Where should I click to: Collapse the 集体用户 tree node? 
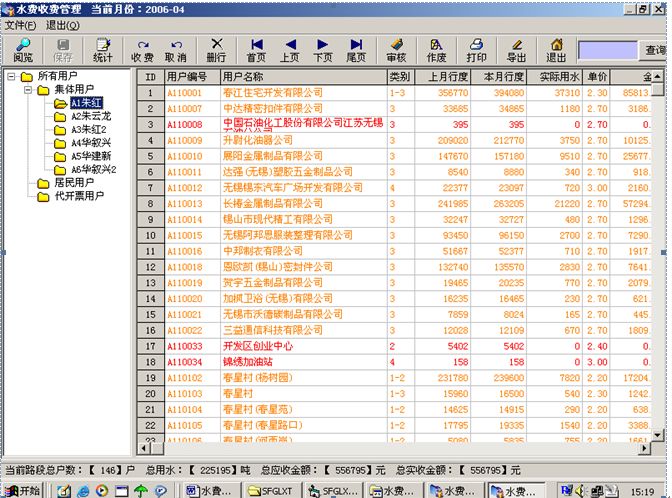point(28,90)
